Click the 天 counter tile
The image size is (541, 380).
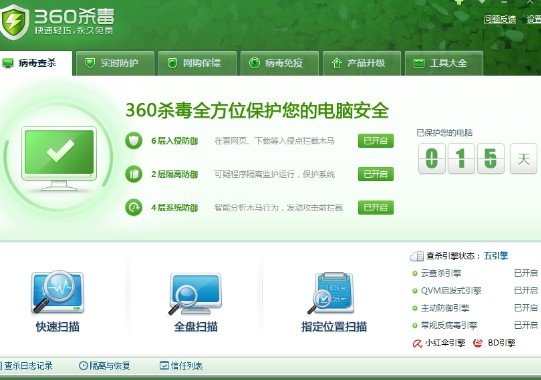524,159
